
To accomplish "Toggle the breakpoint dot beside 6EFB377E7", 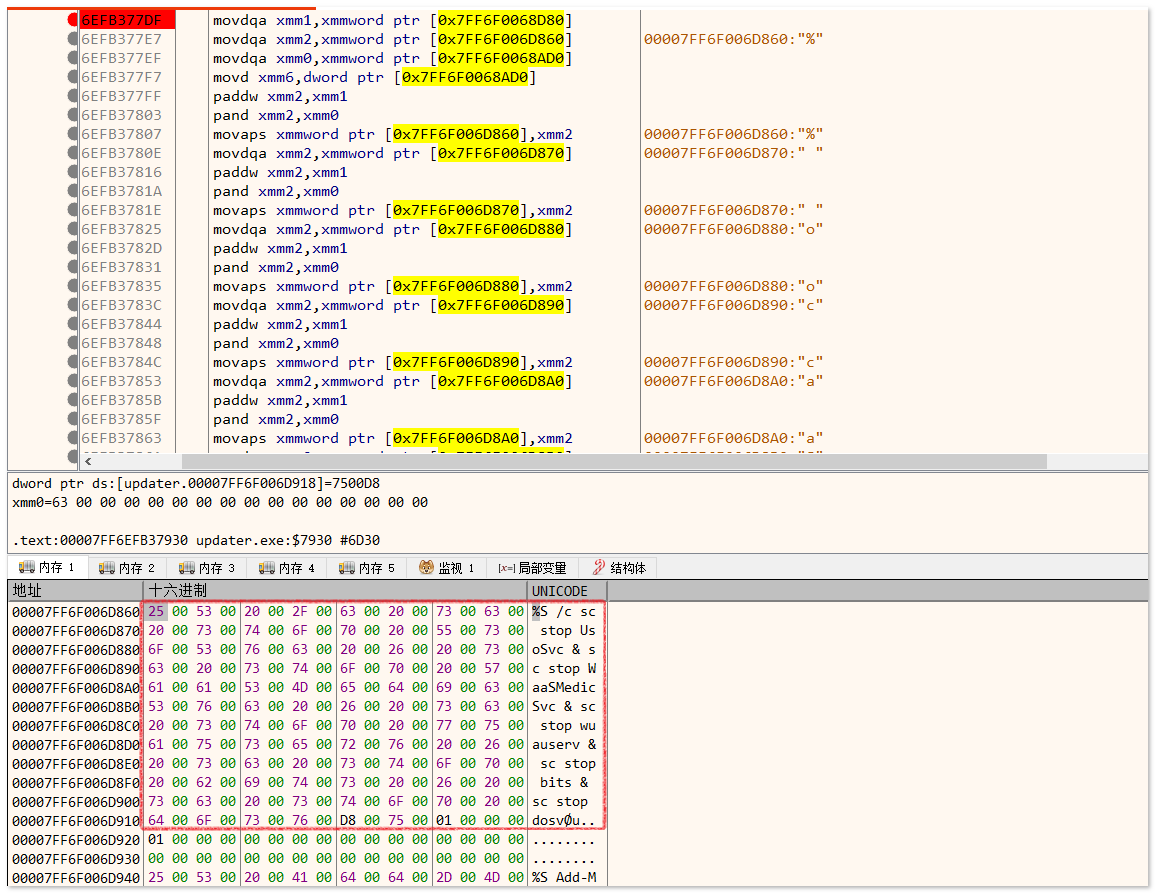I will pos(73,39).
